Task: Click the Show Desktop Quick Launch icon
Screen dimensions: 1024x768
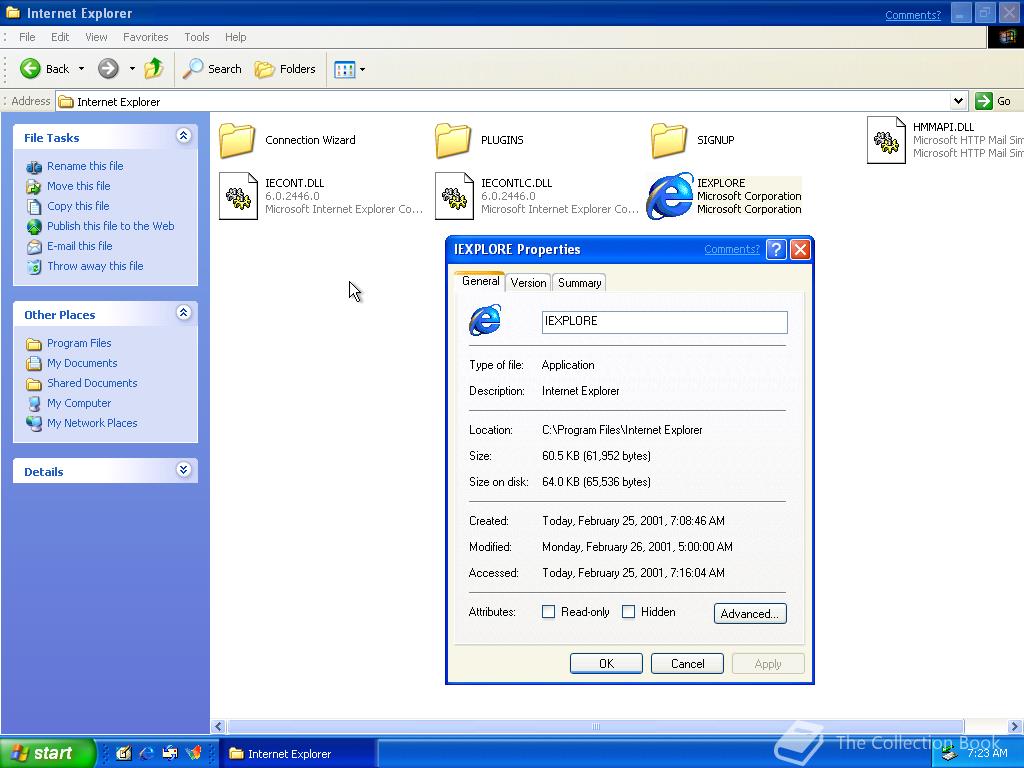Action: (123, 753)
